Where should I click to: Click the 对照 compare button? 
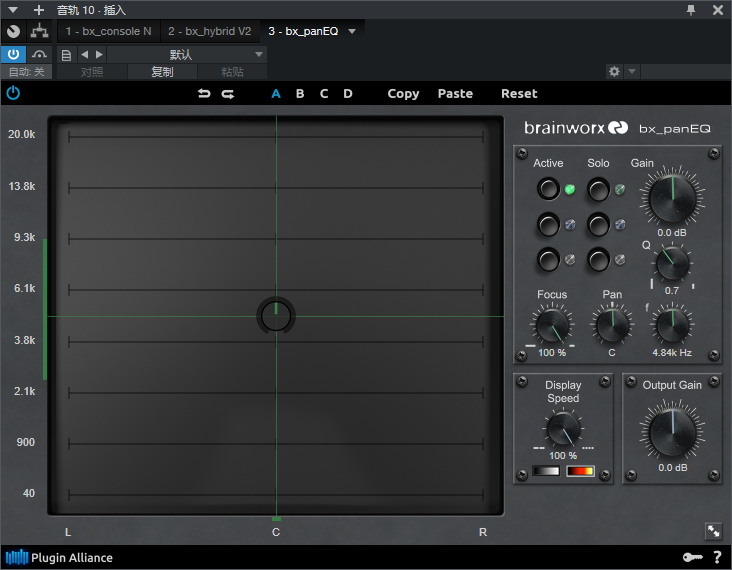tap(92, 72)
